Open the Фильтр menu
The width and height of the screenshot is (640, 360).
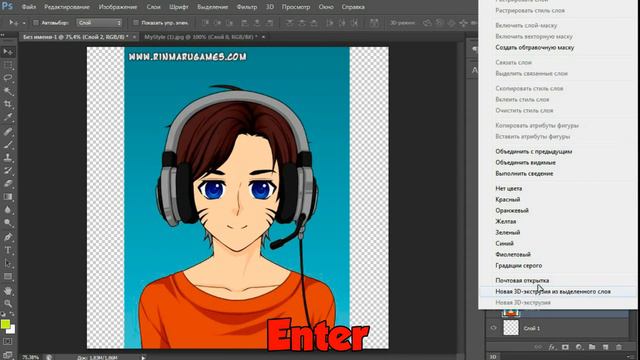pos(247,7)
